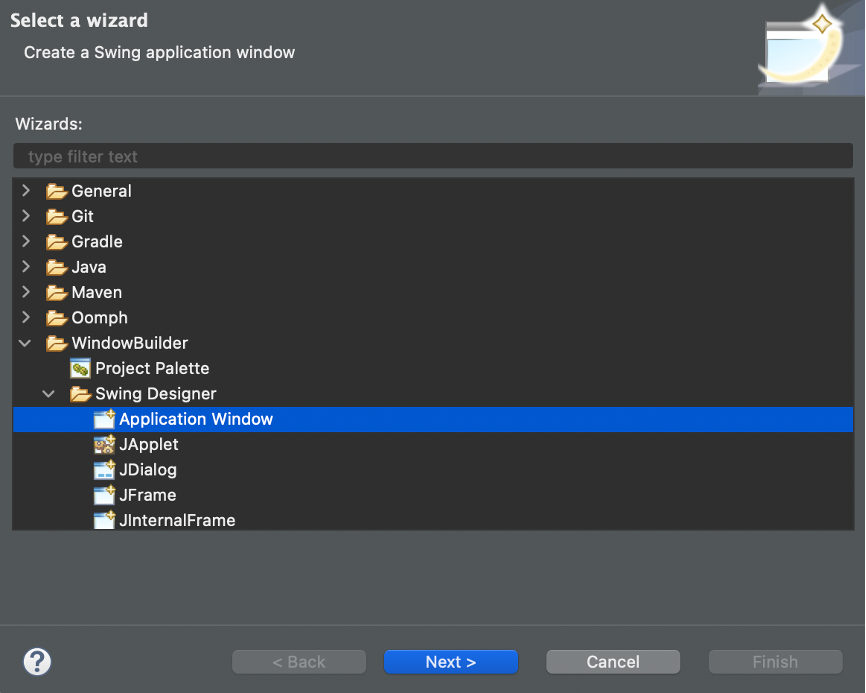866x693 pixels.
Task: Expand the Gradle category
Action: (25, 241)
